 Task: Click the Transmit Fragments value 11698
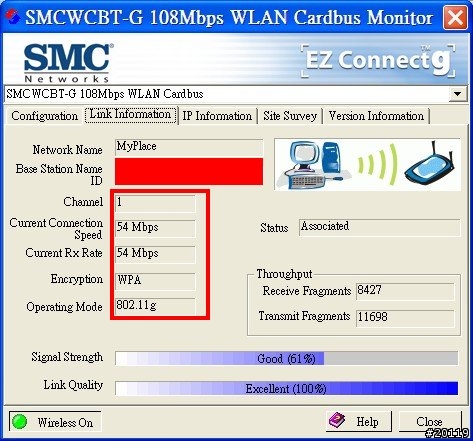[x=405, y=318]
